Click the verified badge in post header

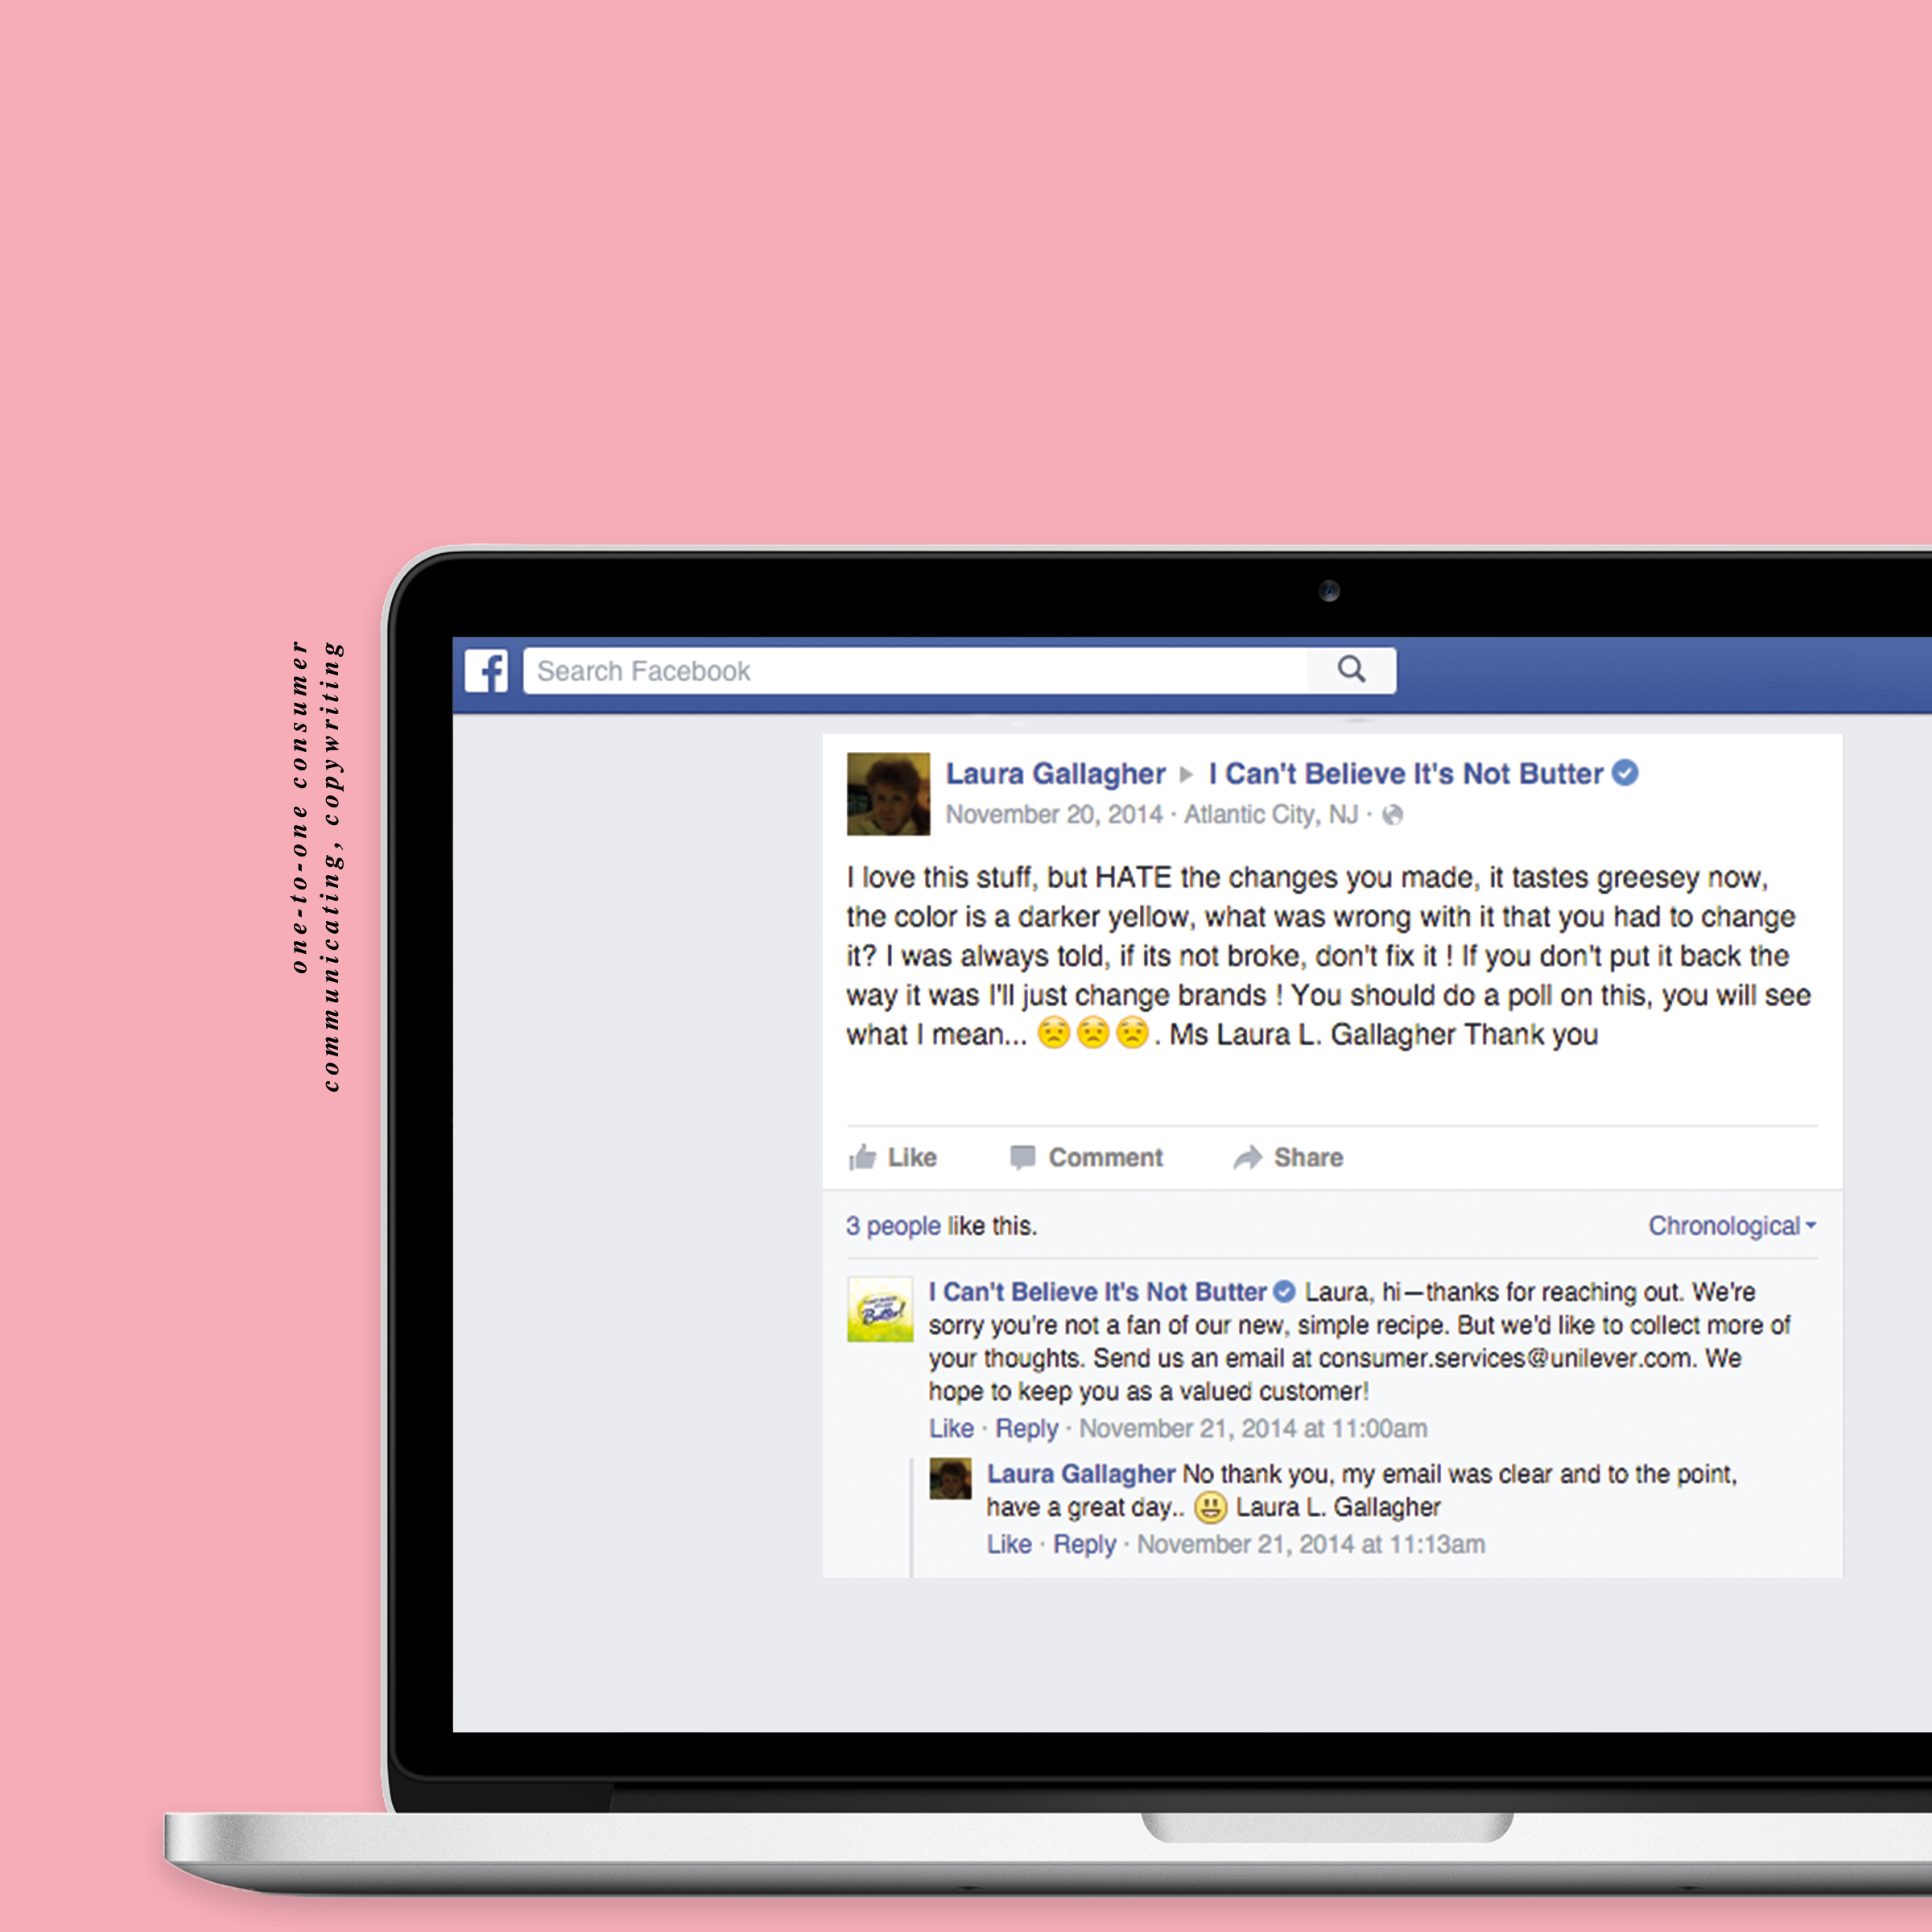pos(1625,773)
